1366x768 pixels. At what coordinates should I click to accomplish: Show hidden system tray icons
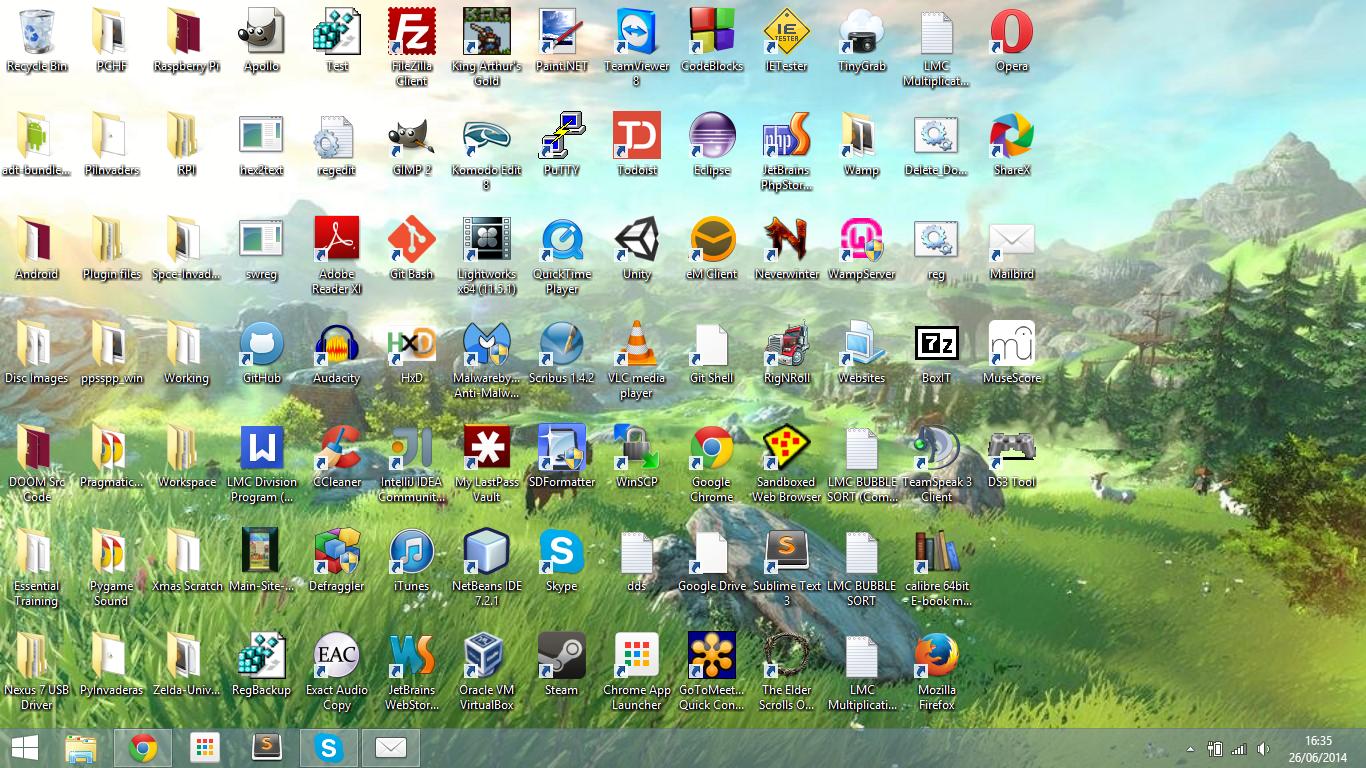[1190, 748]
